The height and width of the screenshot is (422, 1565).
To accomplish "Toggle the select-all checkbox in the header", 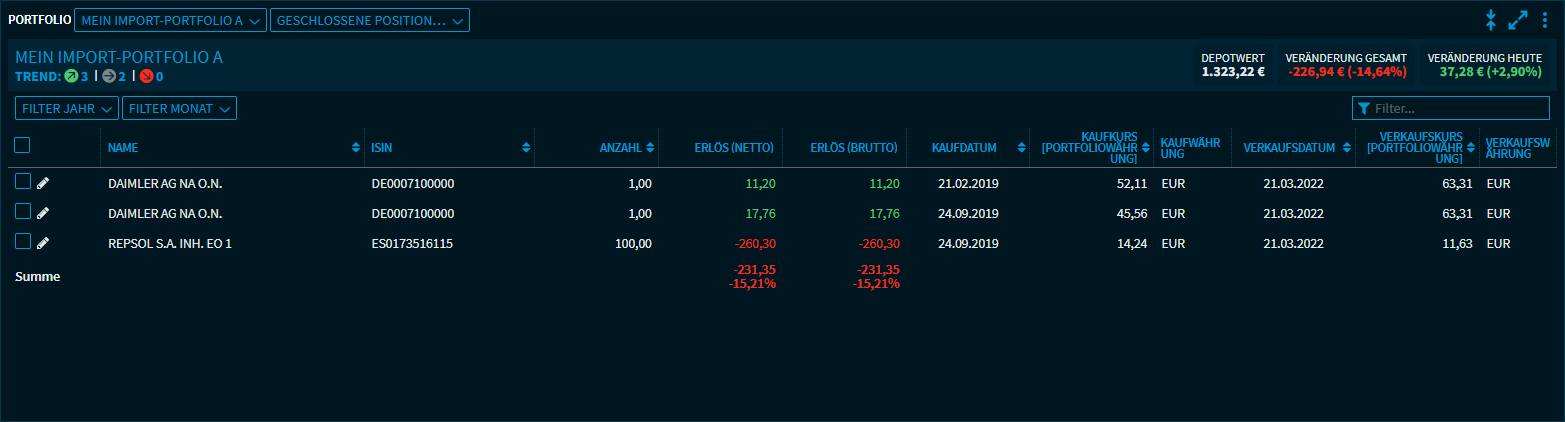I will tap(22, 146).
